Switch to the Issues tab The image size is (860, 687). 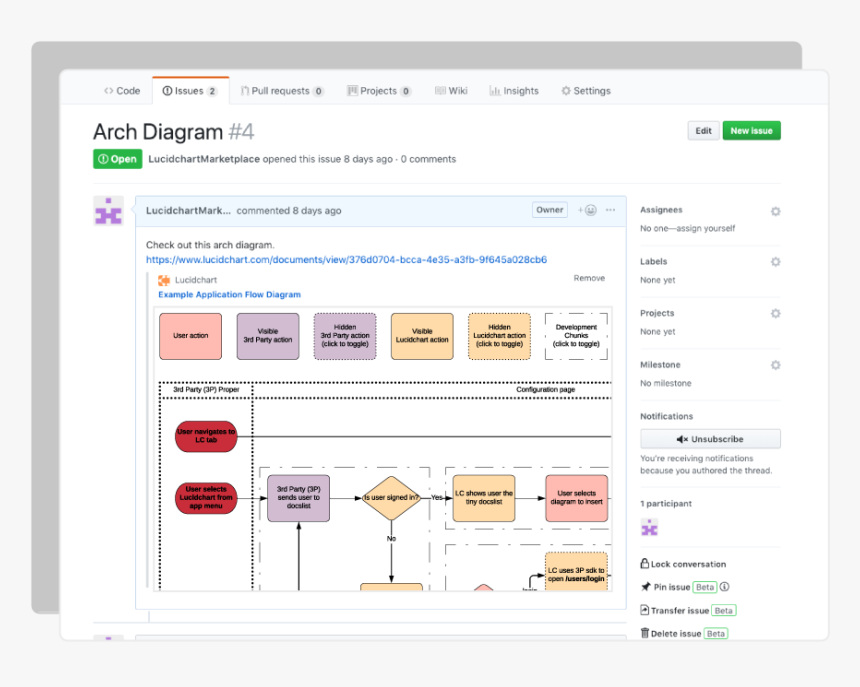coord(190,91)
